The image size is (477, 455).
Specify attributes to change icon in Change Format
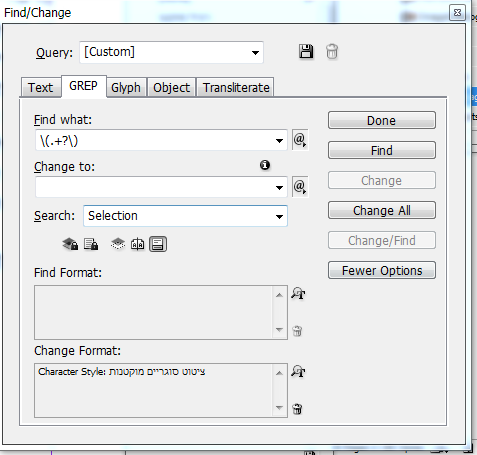pyautogui.click(x=298, y=371)
